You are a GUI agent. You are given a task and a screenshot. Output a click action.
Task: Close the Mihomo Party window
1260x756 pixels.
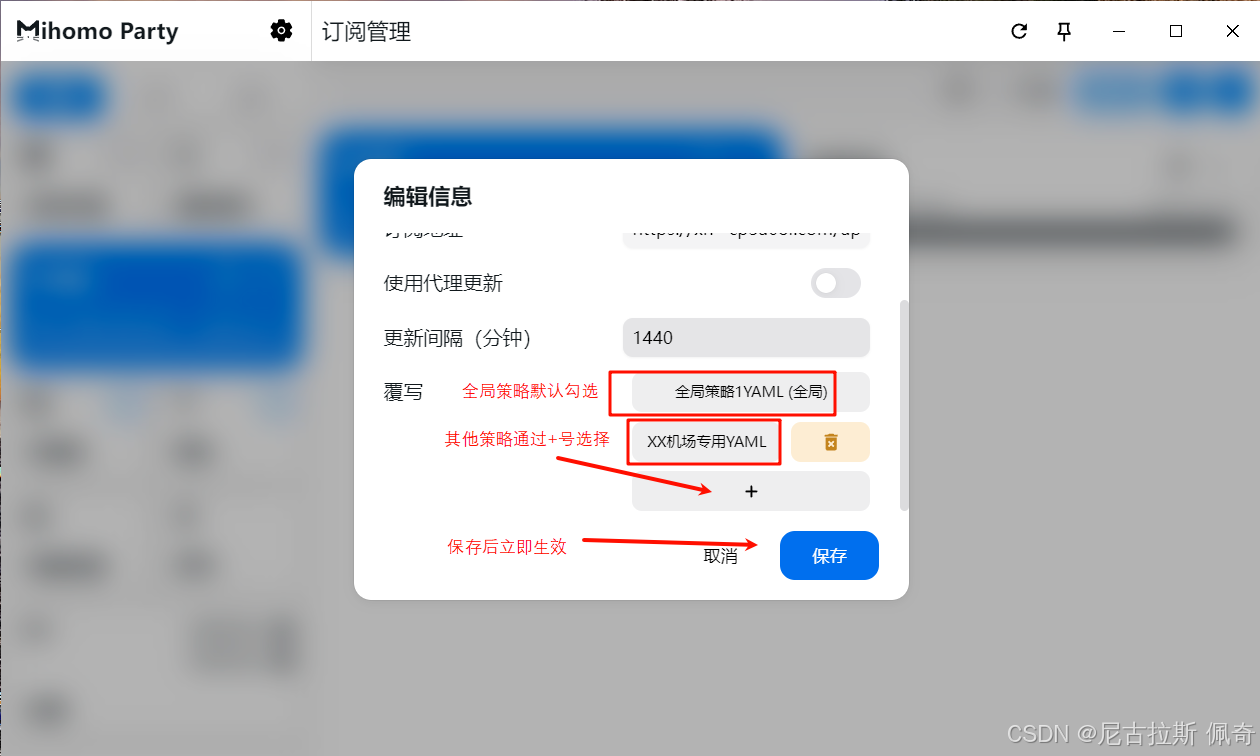tap(1232, 31)
